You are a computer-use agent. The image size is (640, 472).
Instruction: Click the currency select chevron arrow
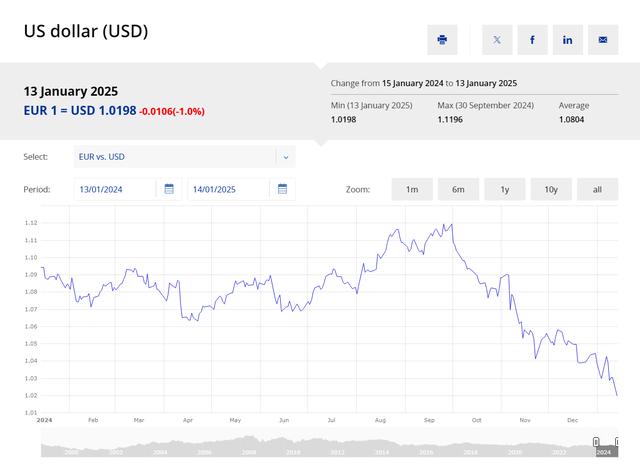[285, 157]
